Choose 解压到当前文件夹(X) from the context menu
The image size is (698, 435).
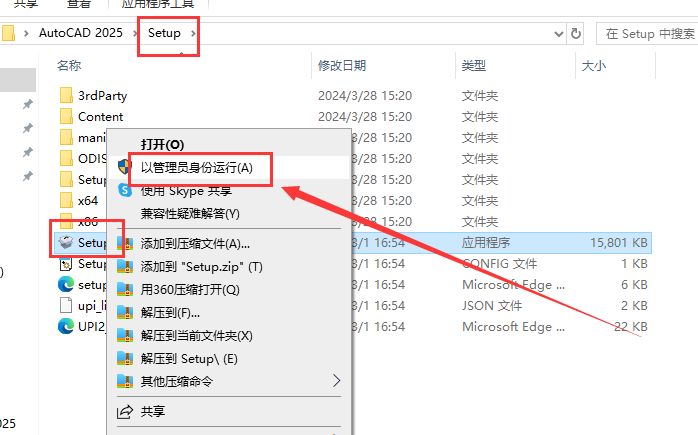pos(196,336)
